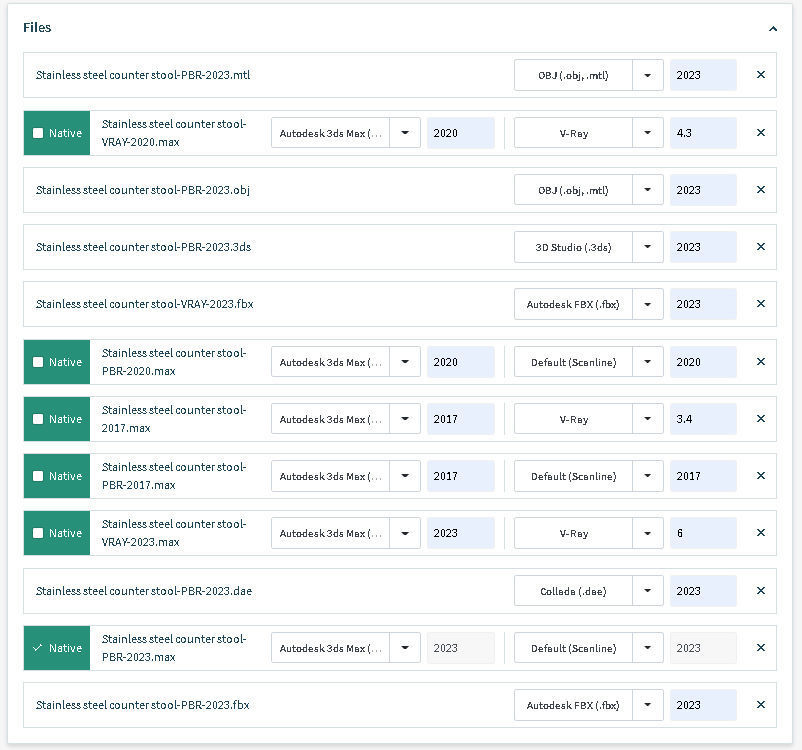Viewport: 802px width, 750px height.
Task: Remove the VRAY-2023.fbx file row
Action: 760,304
